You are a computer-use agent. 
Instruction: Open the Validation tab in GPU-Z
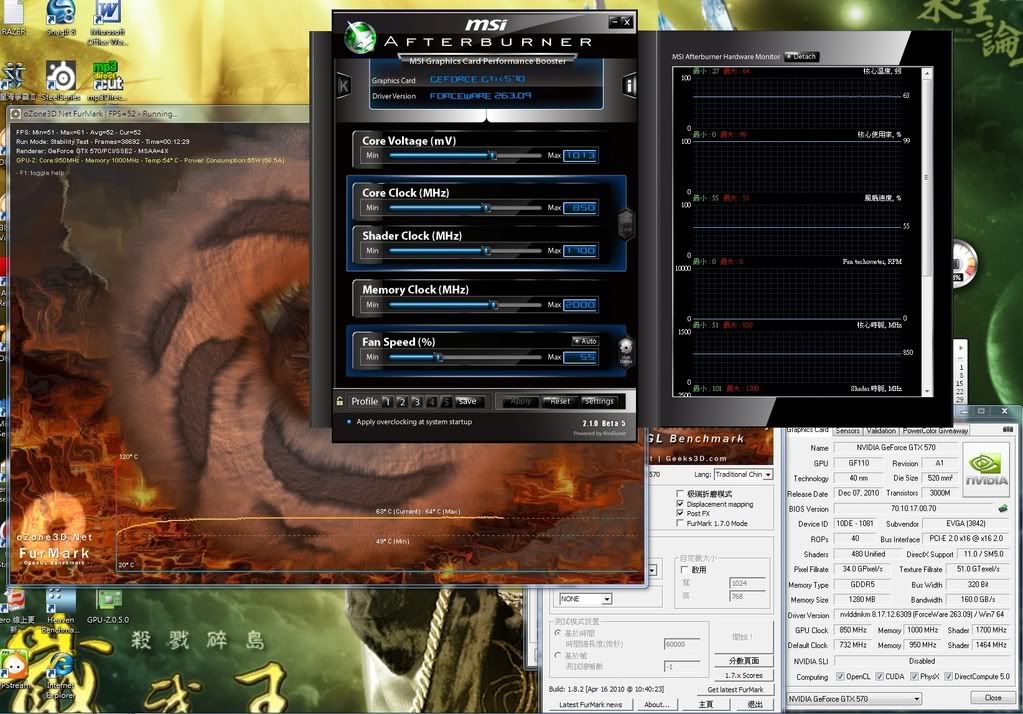[881, 431]
